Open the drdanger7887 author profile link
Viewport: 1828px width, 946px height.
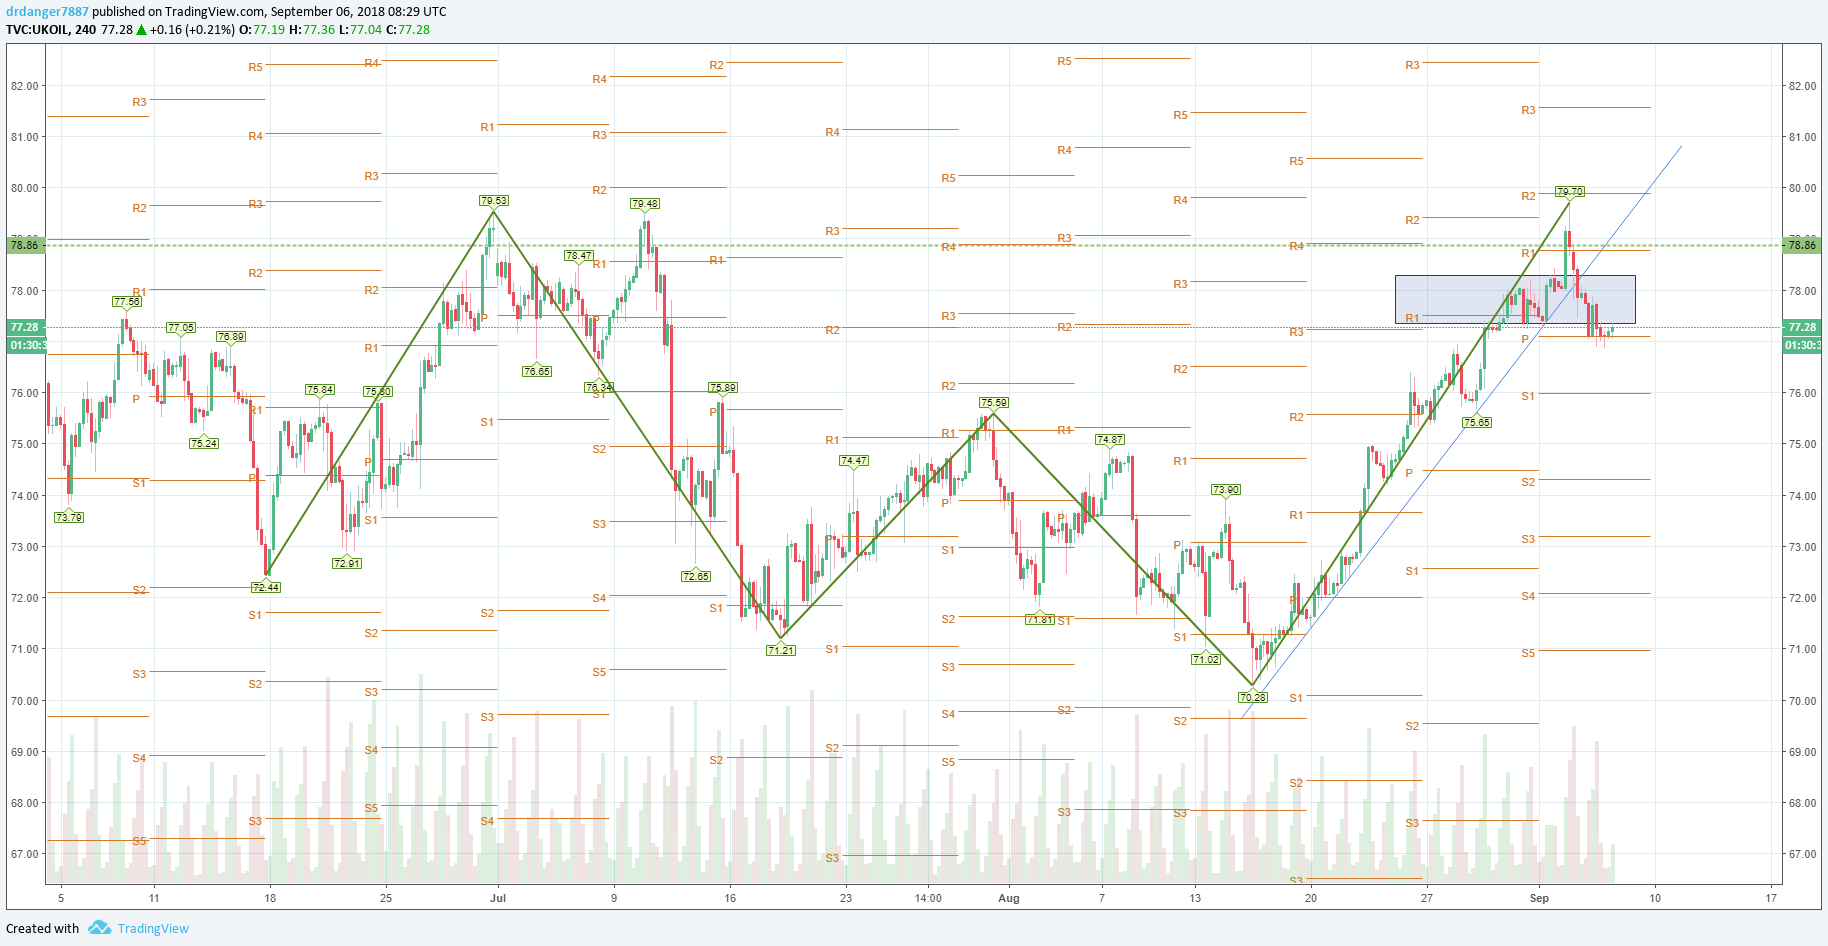click(47, 12)
